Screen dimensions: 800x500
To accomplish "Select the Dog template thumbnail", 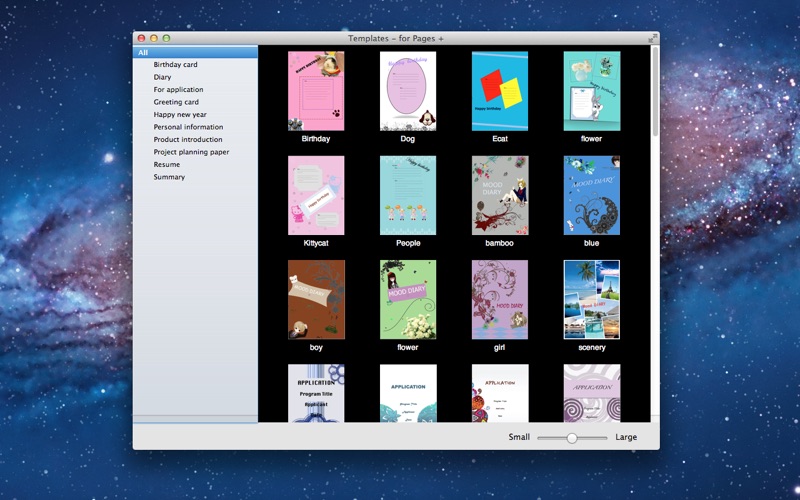I will [408, 91].
